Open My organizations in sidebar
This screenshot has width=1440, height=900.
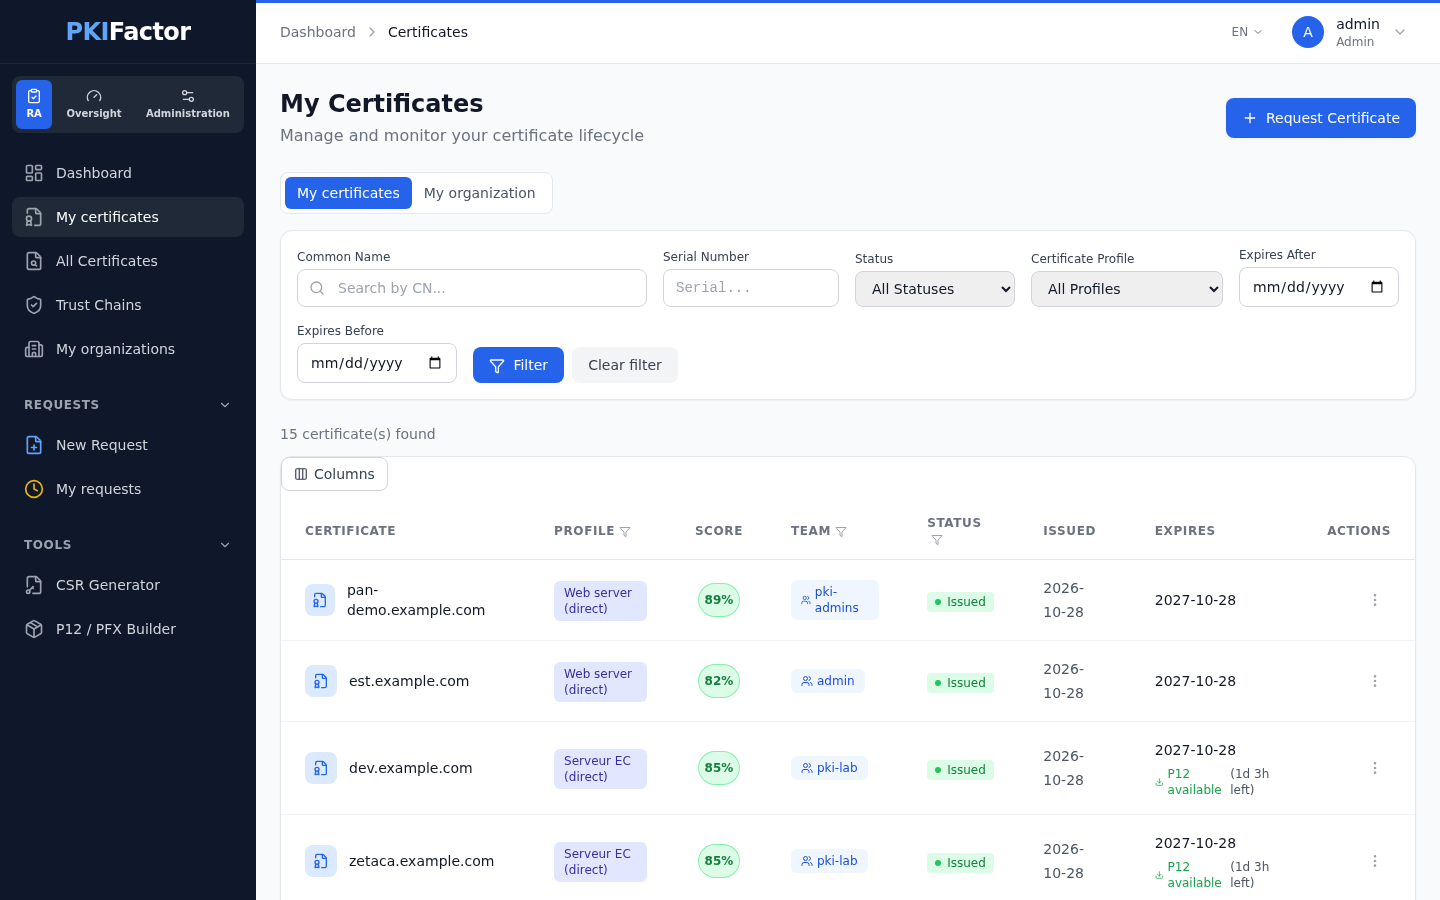tap(128, 349)
